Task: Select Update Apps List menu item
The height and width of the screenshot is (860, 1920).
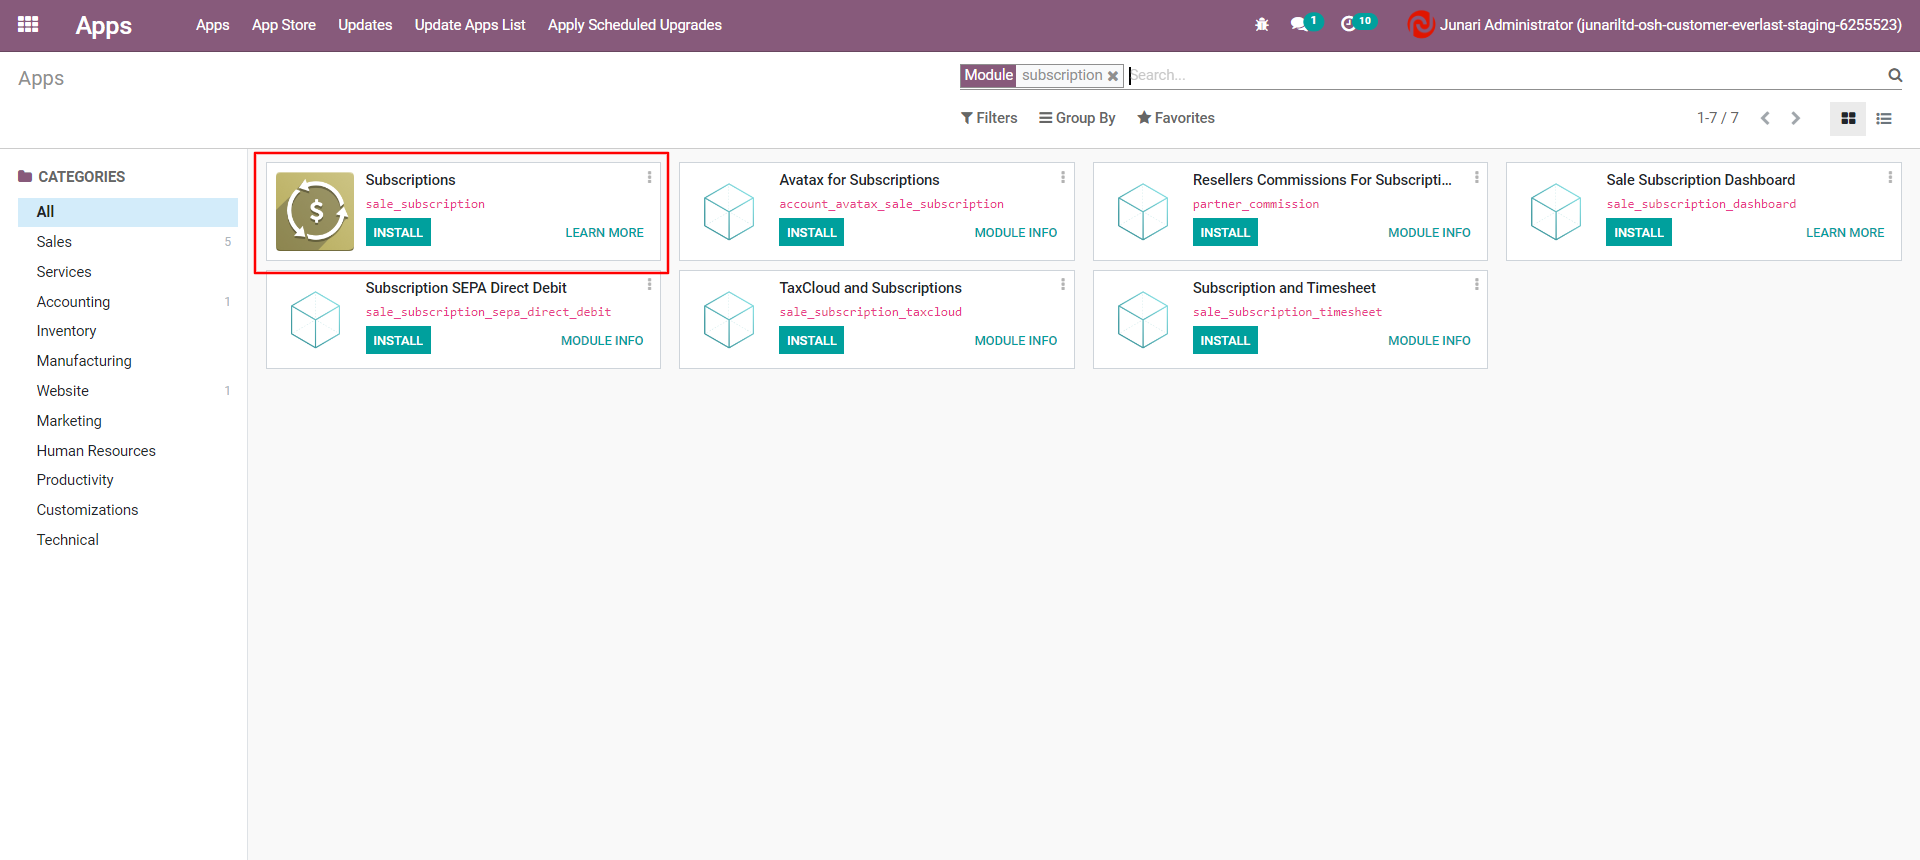Action: 469,25
